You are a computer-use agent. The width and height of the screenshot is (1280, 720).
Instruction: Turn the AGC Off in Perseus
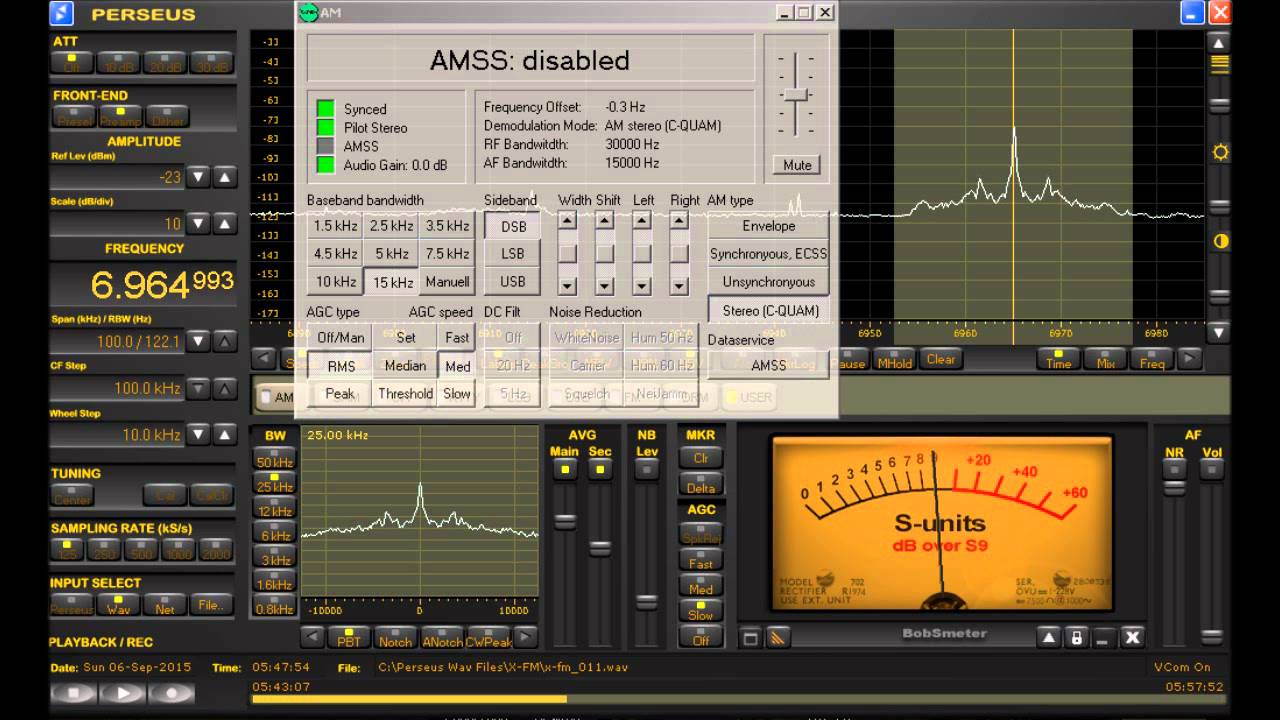(x=701, y=636)
